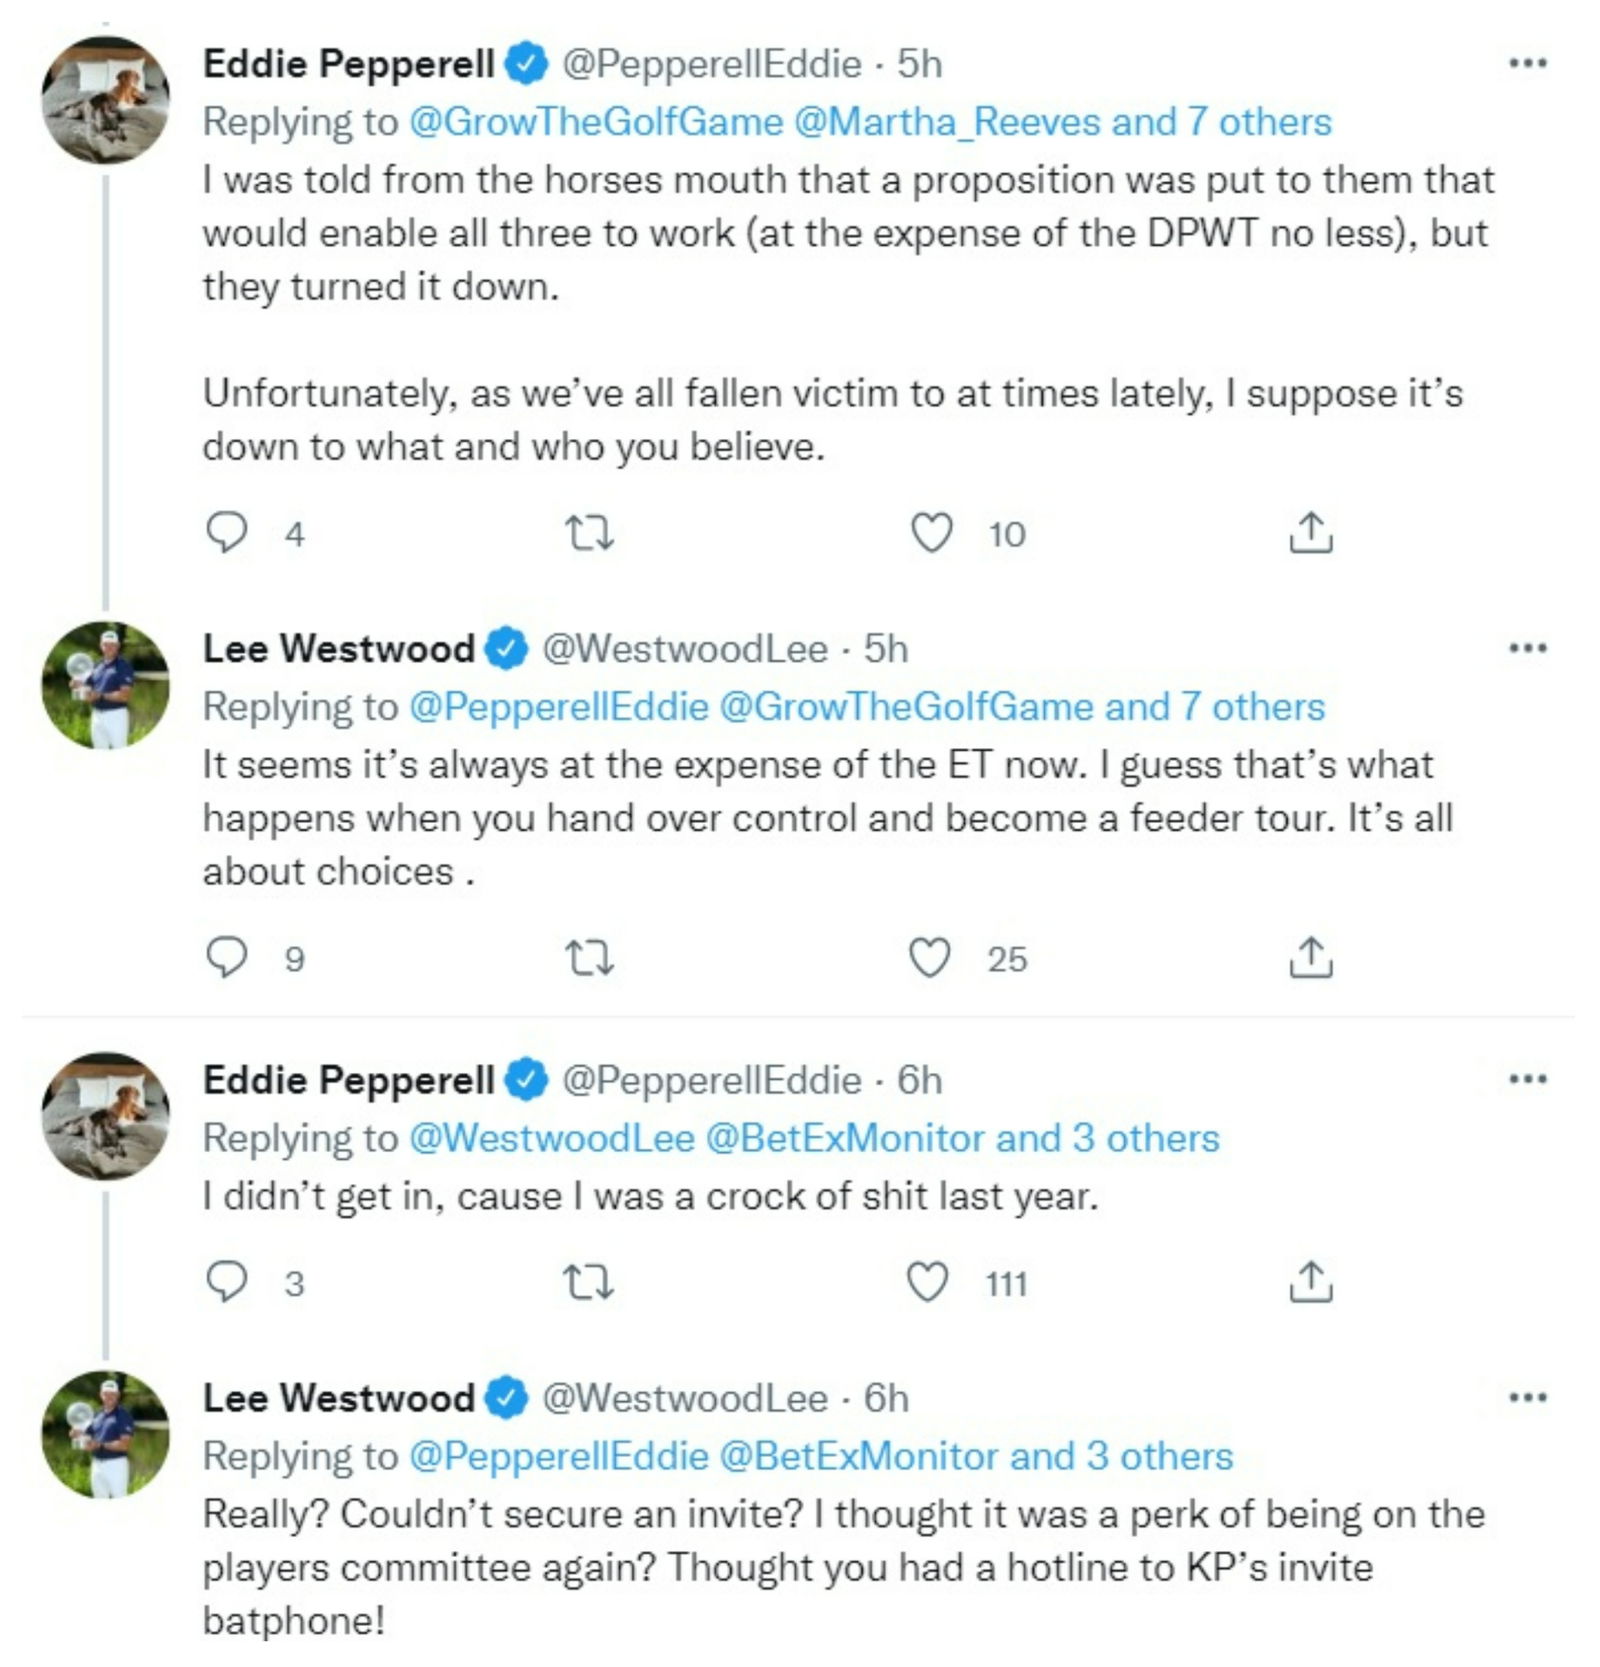Viewport: 1600px width, 1667px height.
Task: Reply to Eddie Pepperell's 'horses mouth' tweet
Action: point(227,533)
